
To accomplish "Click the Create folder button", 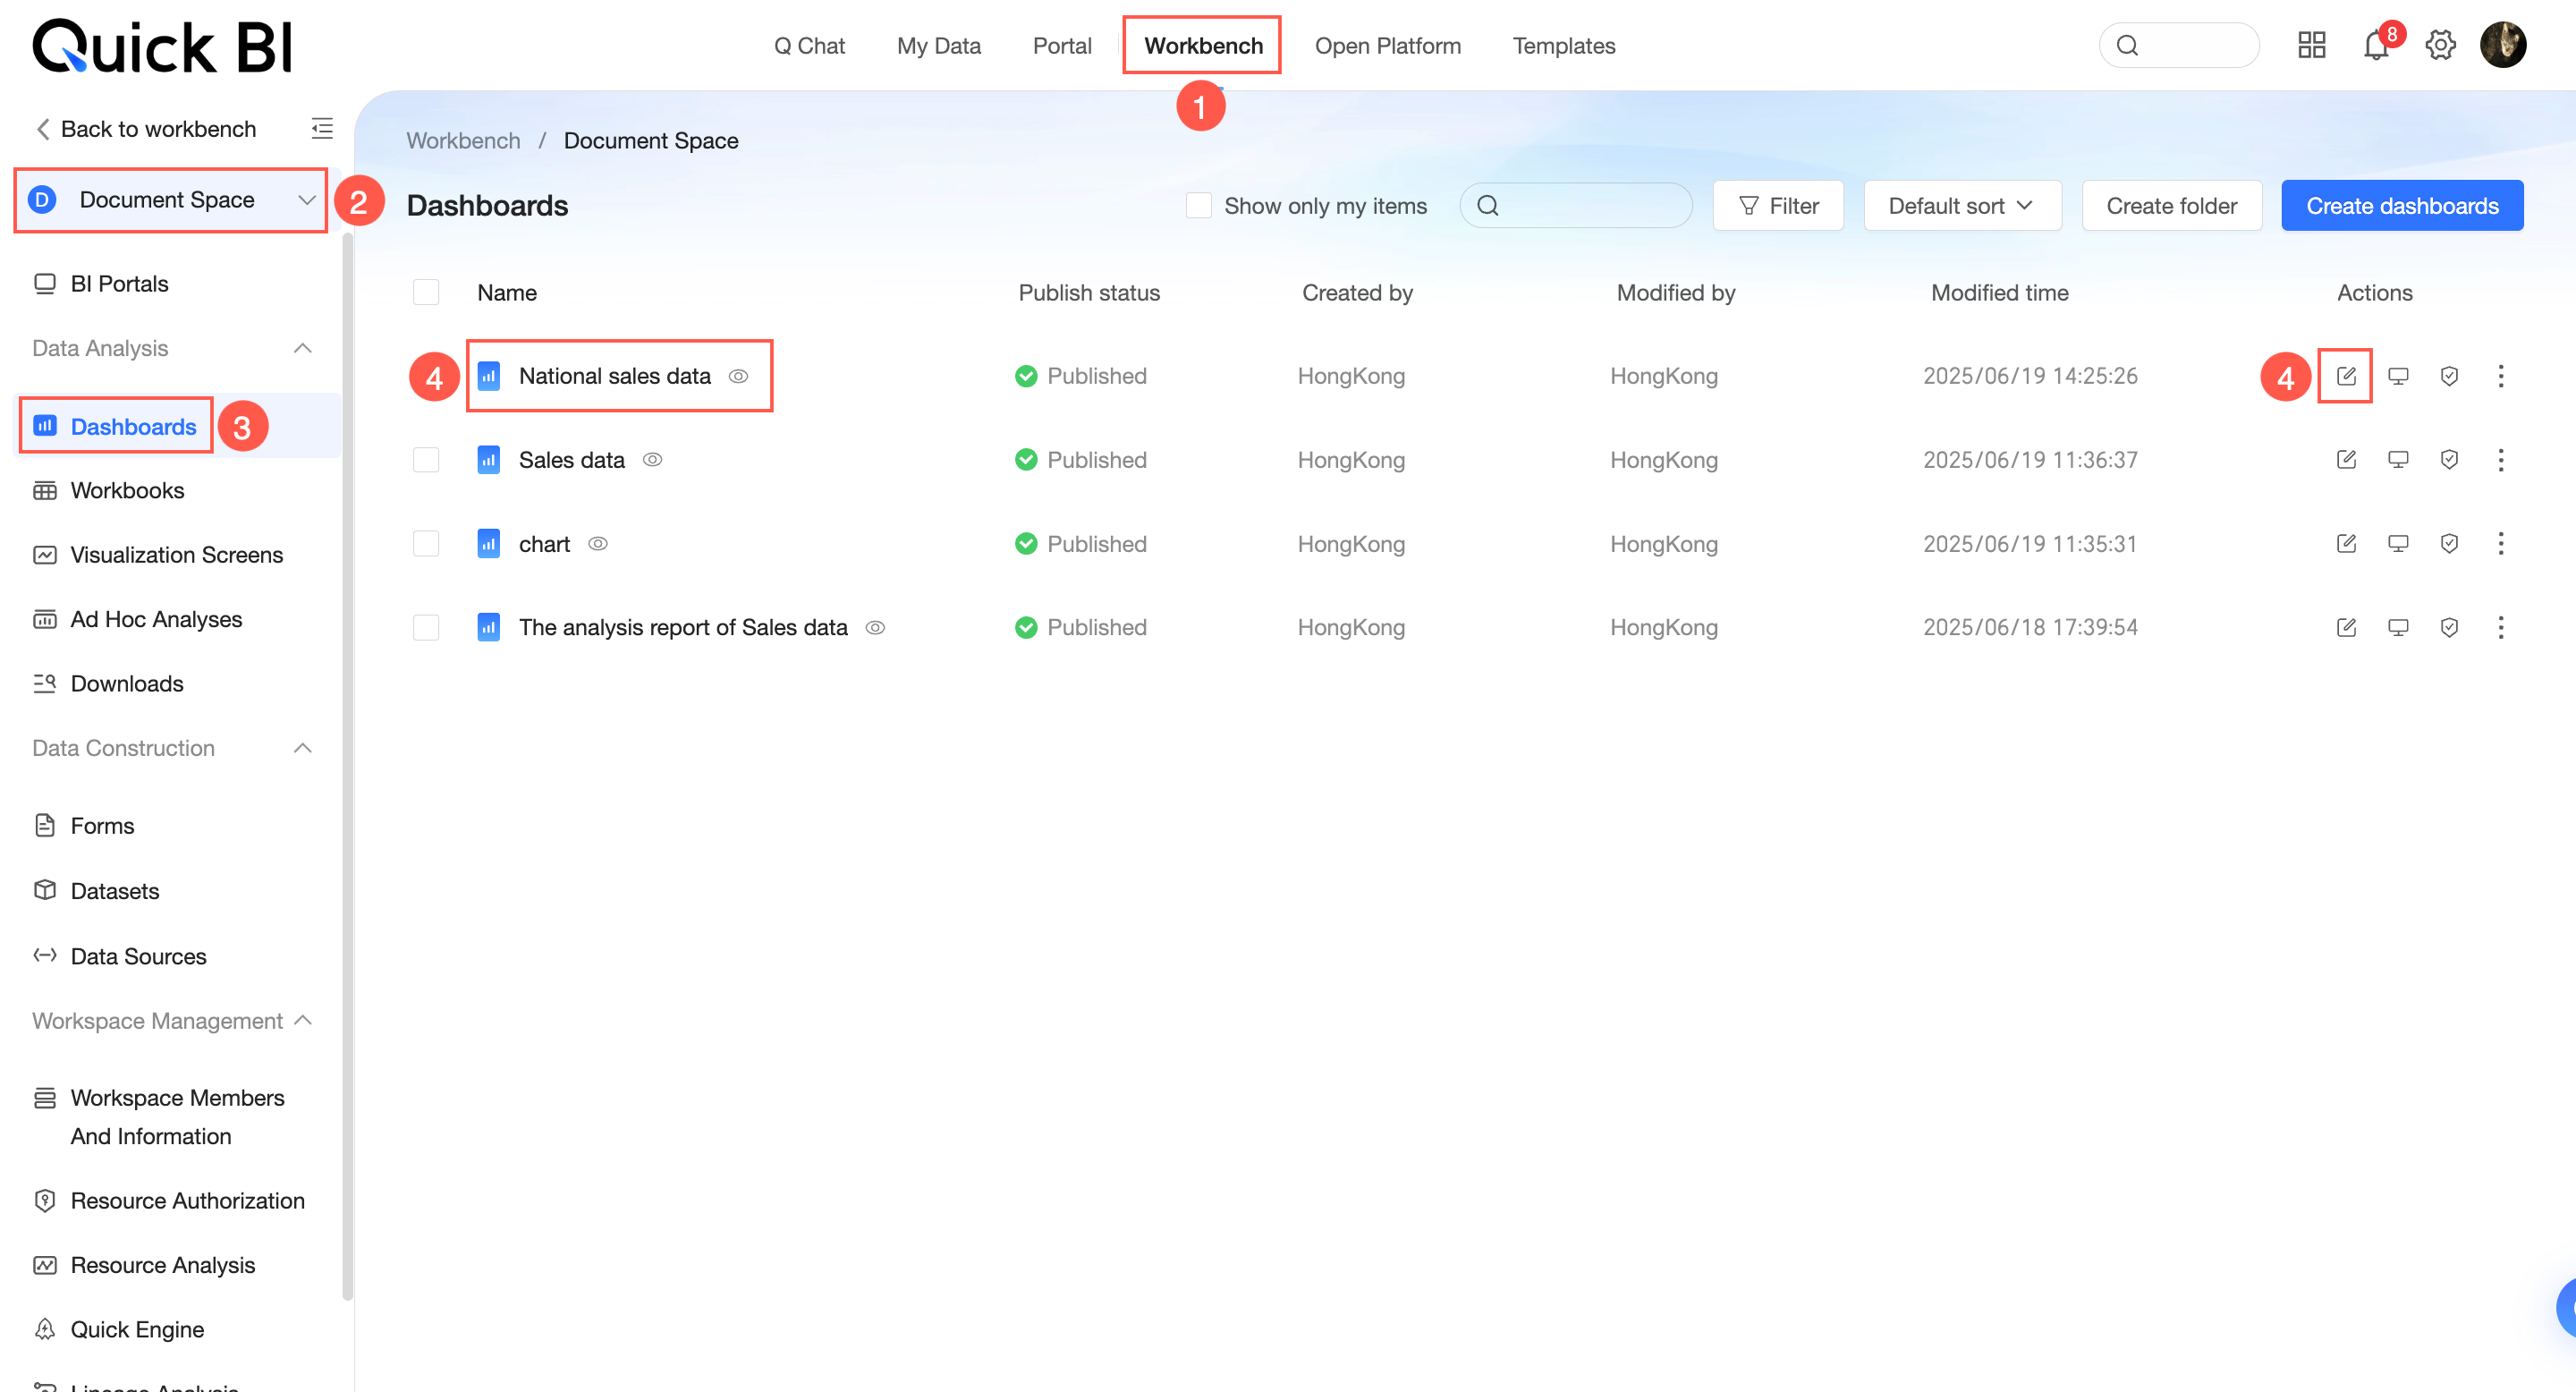I will (2171, 206).
